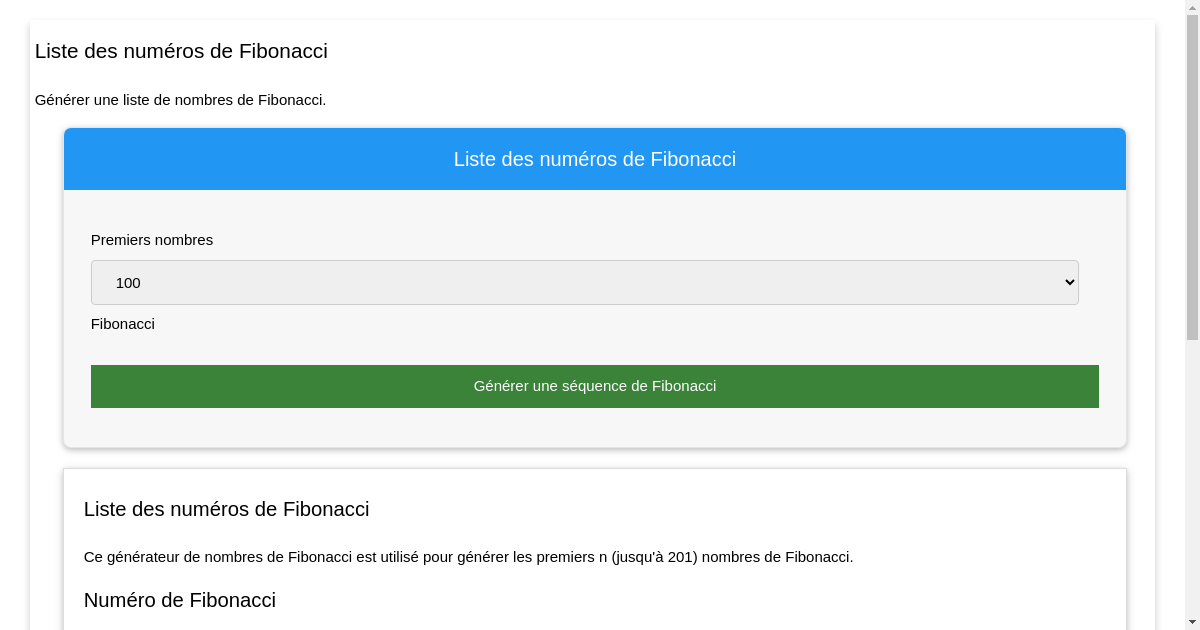The image size is (1200, 630).
Task: Click the Fibonacci label below the dropdown
Action: tap(123, 324)
